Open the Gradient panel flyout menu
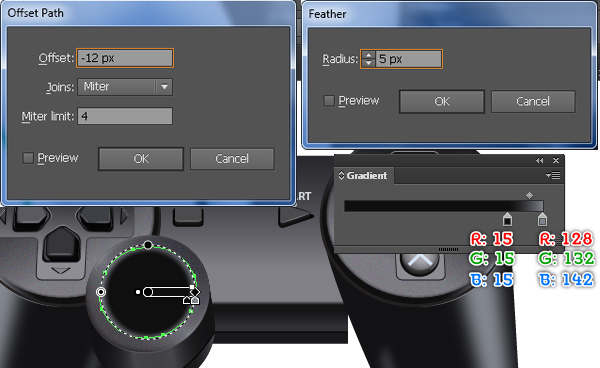 pos(553,176)
